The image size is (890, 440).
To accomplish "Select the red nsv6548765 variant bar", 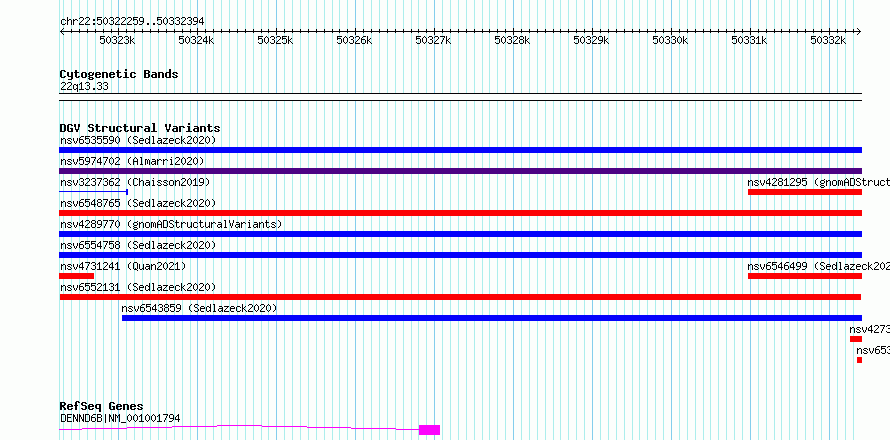I will (x=460, y=213).
